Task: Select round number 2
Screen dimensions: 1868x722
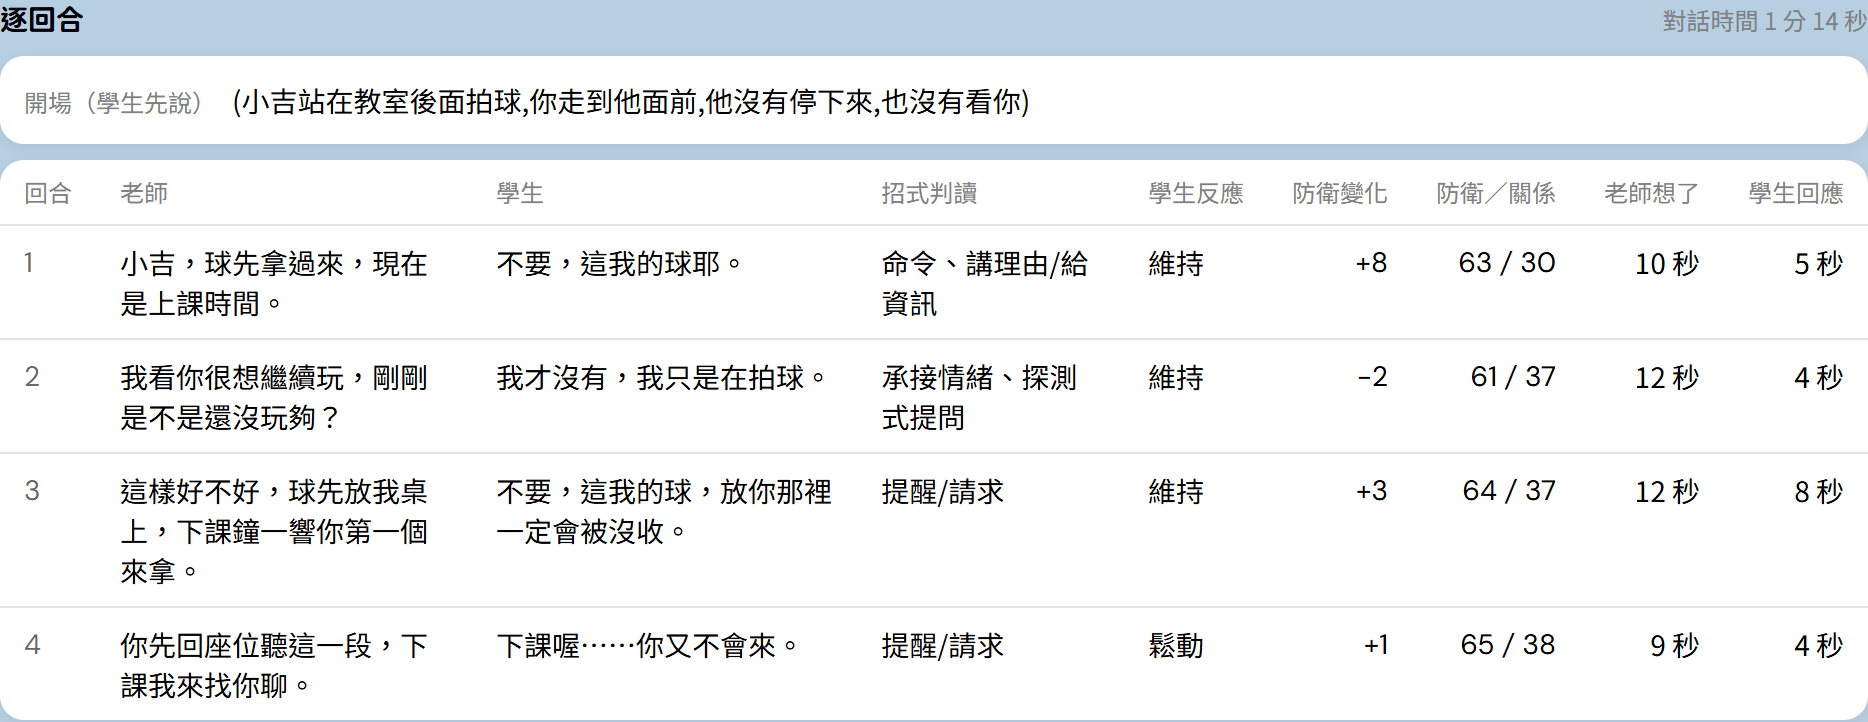Action: [32, 377]
